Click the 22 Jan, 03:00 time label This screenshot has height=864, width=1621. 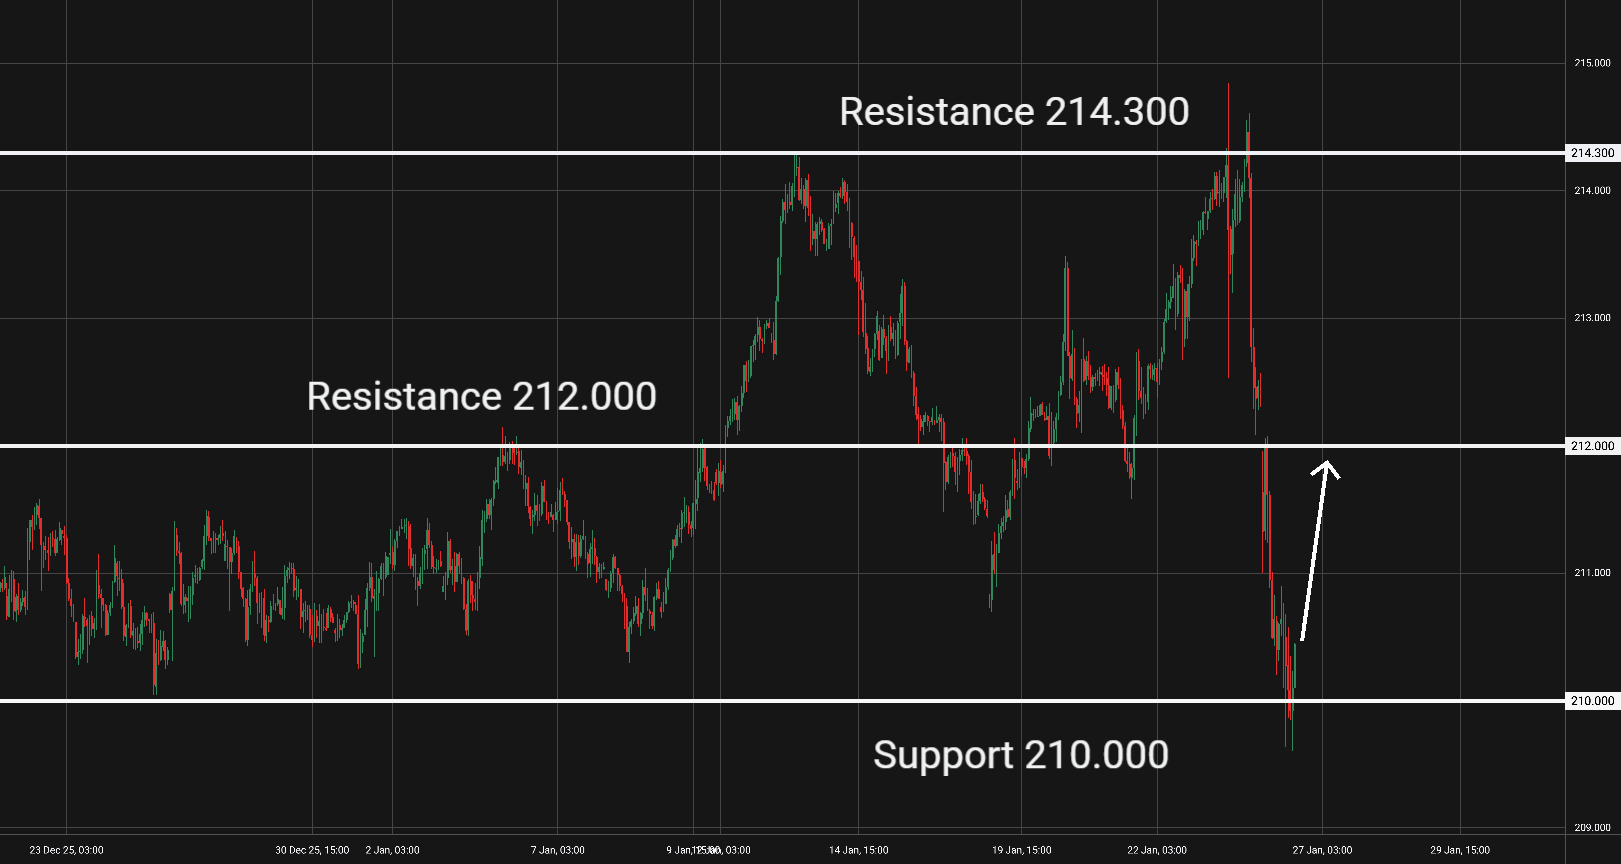click(x=1157, y=850)
